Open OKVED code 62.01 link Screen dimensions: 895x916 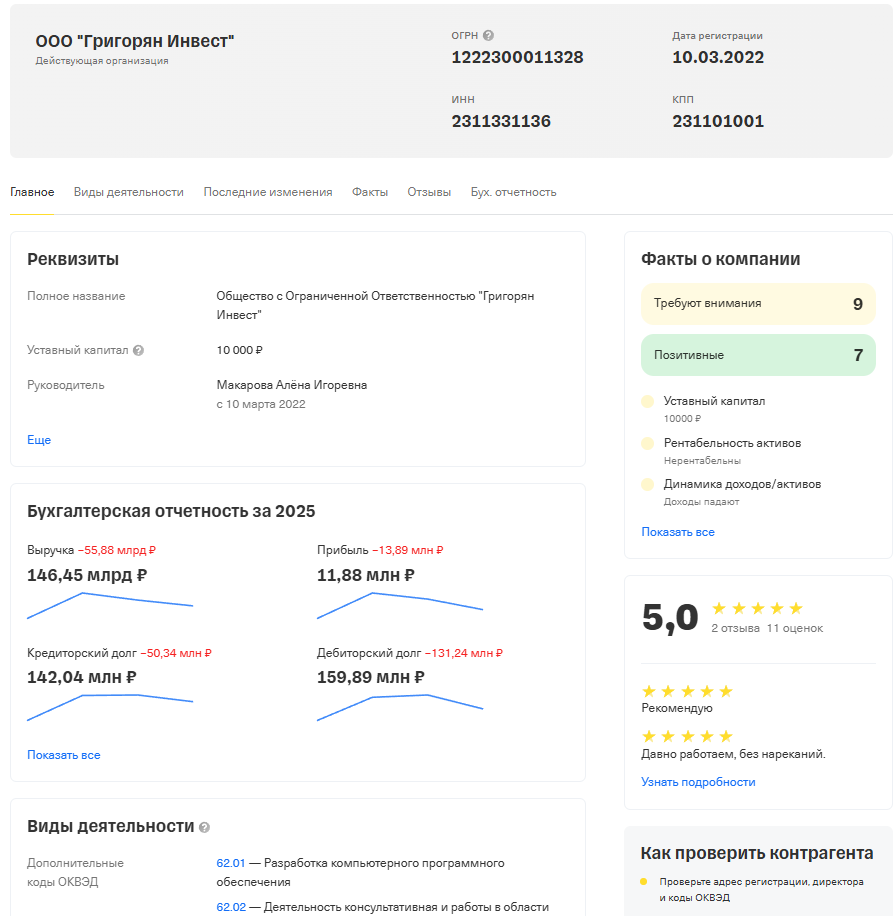[x=231, y=863]
